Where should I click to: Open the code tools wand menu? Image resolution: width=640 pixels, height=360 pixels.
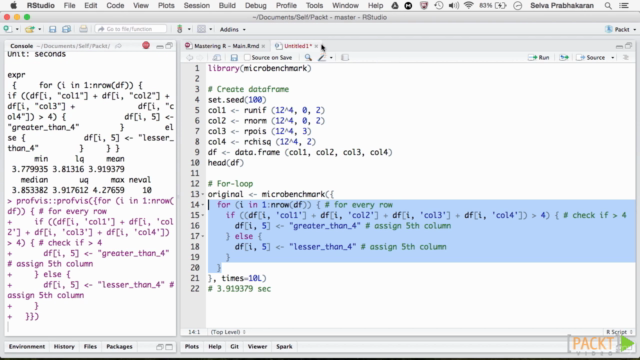click(x=322, y=58)
